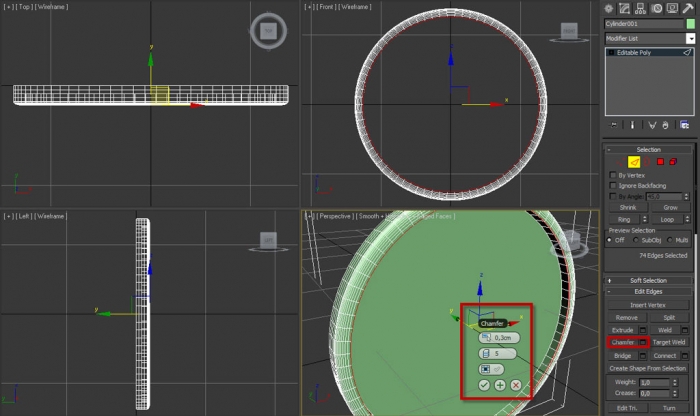Open Connect settings box icon
700x416 pixels.
tap(685, 356)
